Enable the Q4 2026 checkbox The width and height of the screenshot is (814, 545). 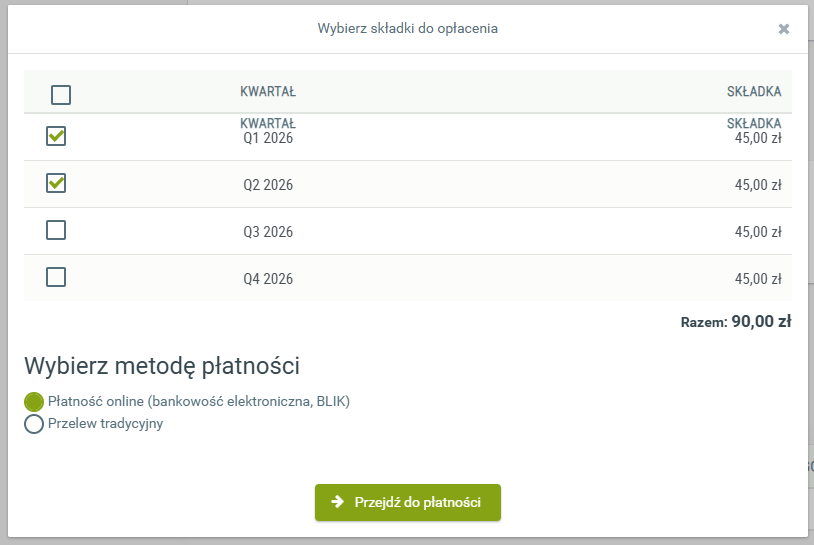tap(57, 277)
